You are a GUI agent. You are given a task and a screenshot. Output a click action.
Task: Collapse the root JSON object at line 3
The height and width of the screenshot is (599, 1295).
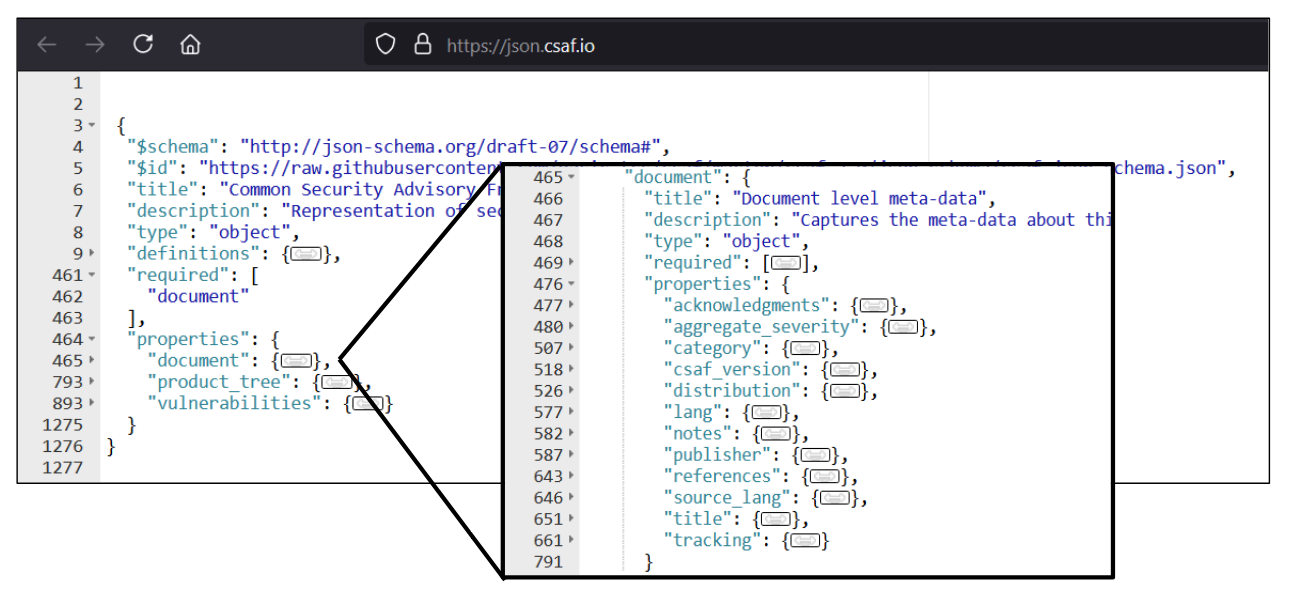click(91, 125)
